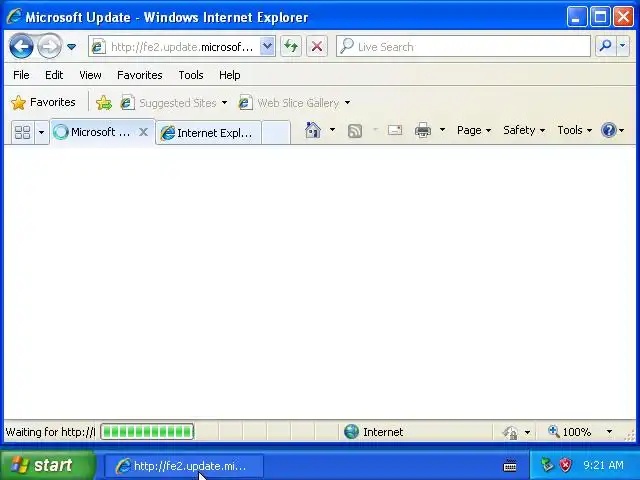Open the search provider options dropdown
Viewport: 640px width, 480px height.
pos(622,46)
